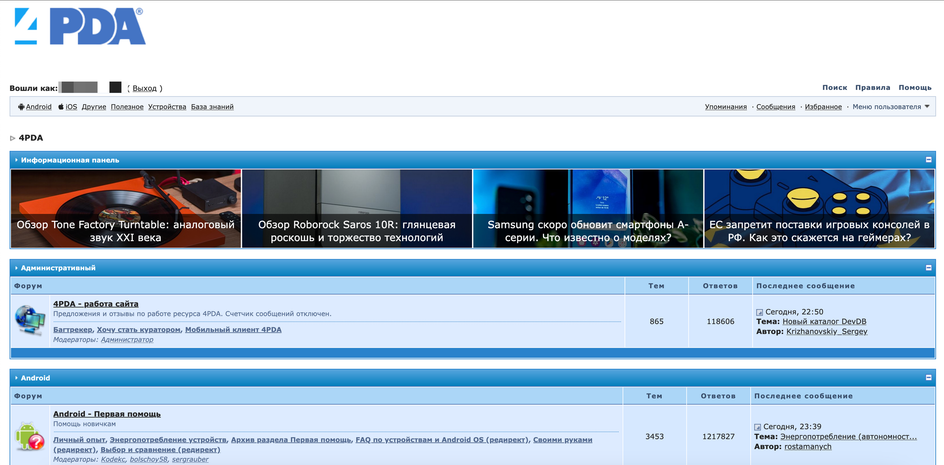Open Избранное link

tap(823, 107)
